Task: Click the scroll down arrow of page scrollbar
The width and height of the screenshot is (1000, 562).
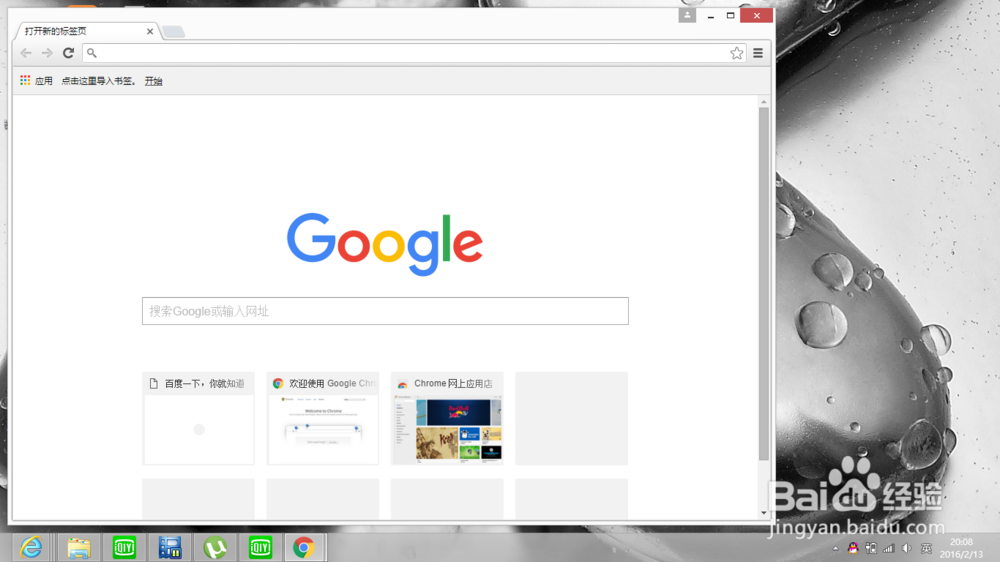Action: click(x=763, y=513)
